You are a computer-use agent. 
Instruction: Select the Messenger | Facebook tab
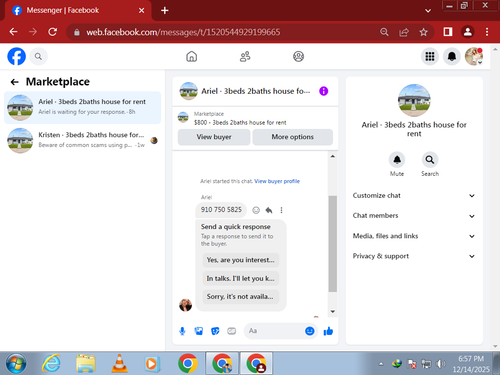pyautogui.click(x=78, y=11)
